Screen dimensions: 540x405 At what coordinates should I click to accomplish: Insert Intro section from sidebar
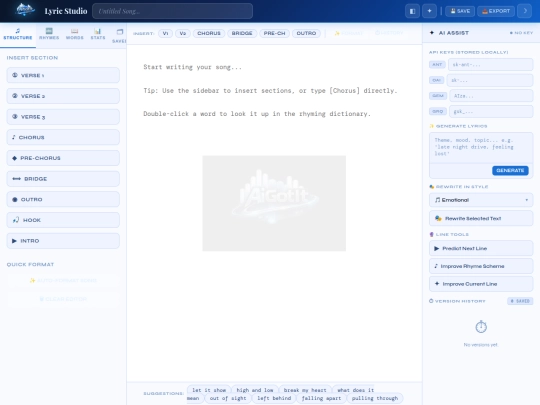(63, 241)
